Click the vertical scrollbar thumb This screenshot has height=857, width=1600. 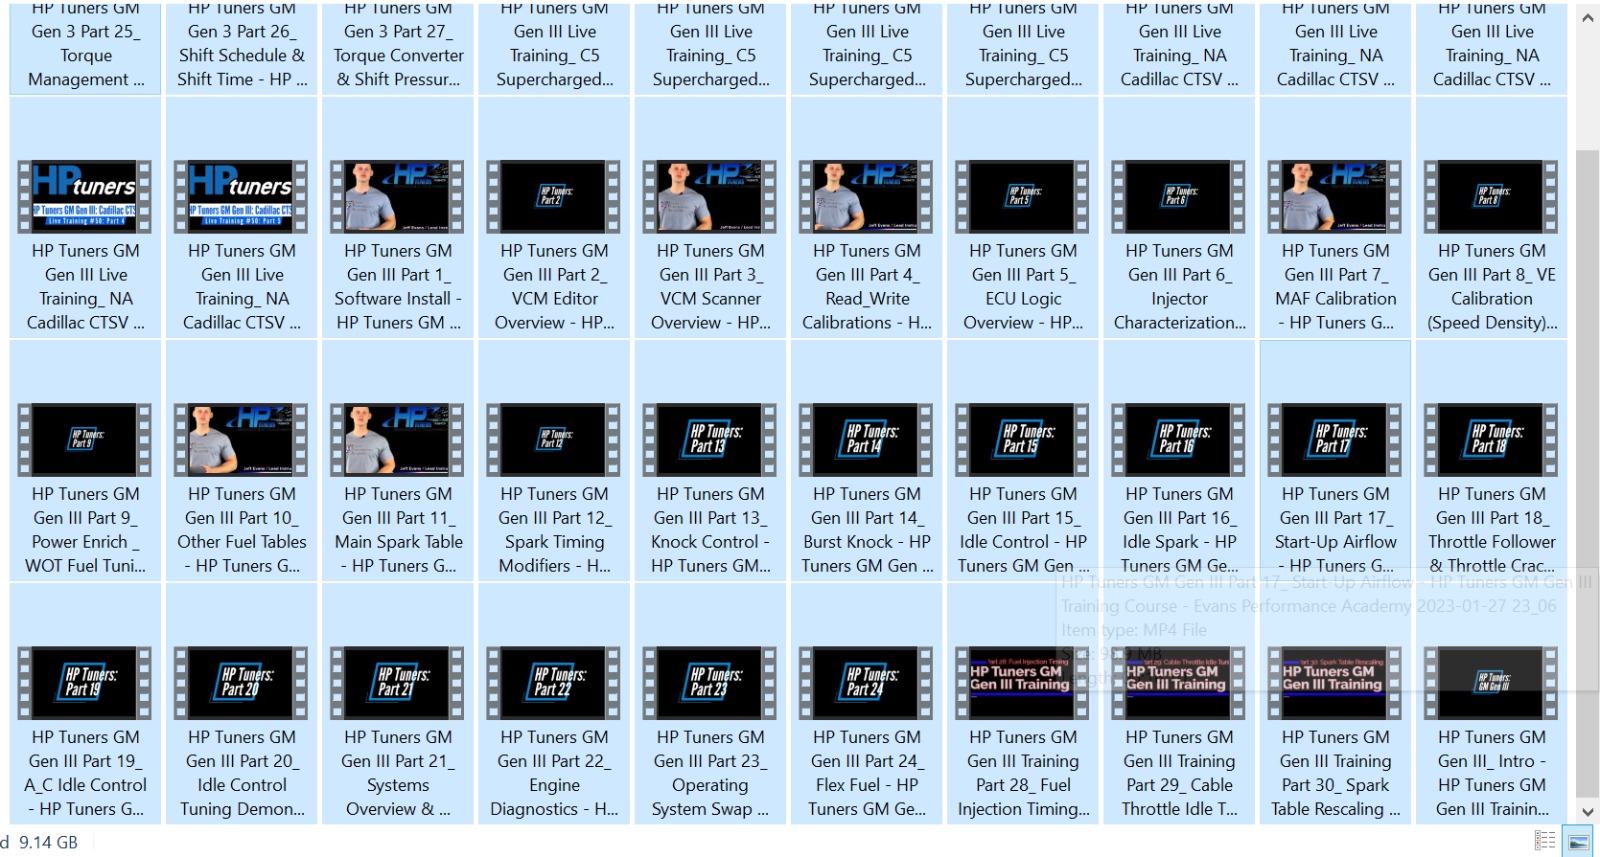point(1588,475)
